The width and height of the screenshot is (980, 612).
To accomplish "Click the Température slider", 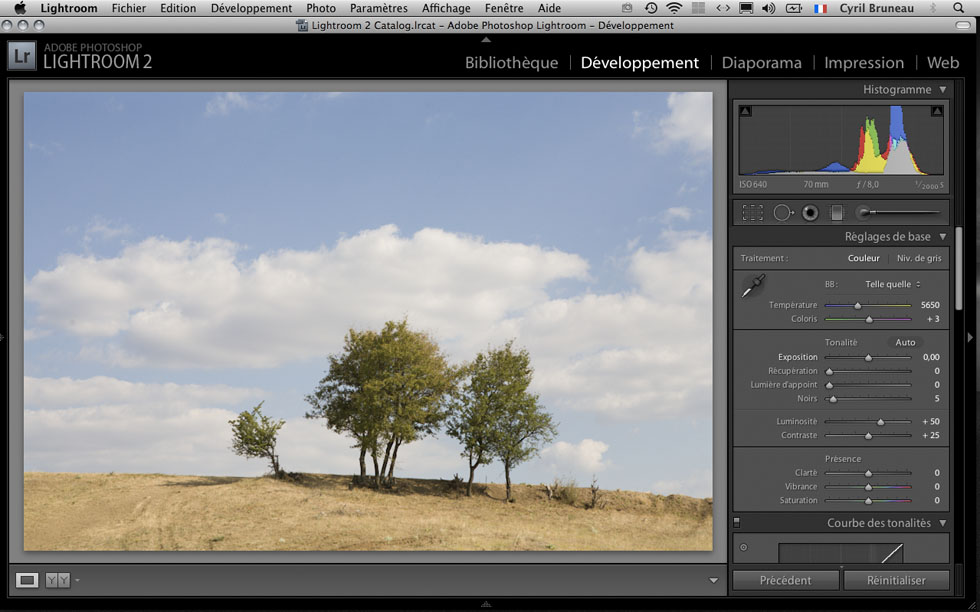I will click(x=868, y=305).
